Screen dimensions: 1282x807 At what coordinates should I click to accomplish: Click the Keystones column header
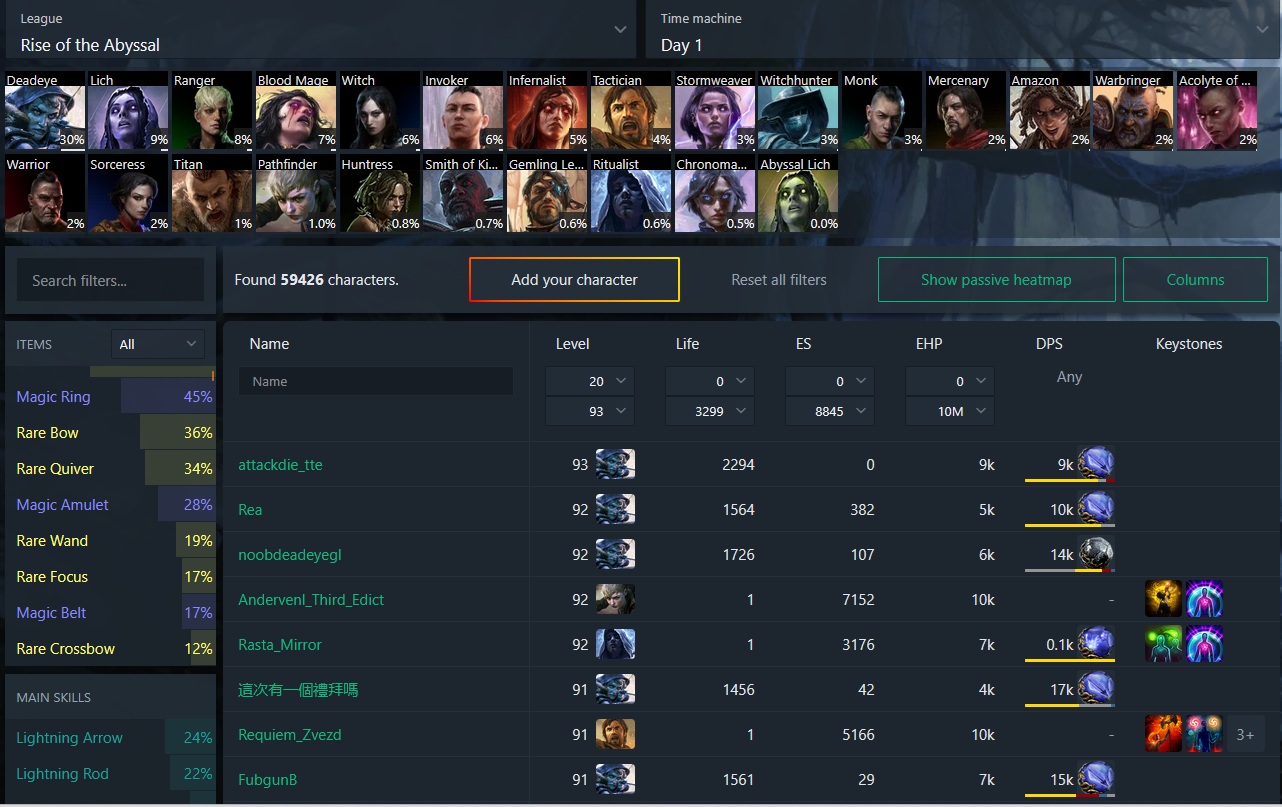click(1189, 344)
